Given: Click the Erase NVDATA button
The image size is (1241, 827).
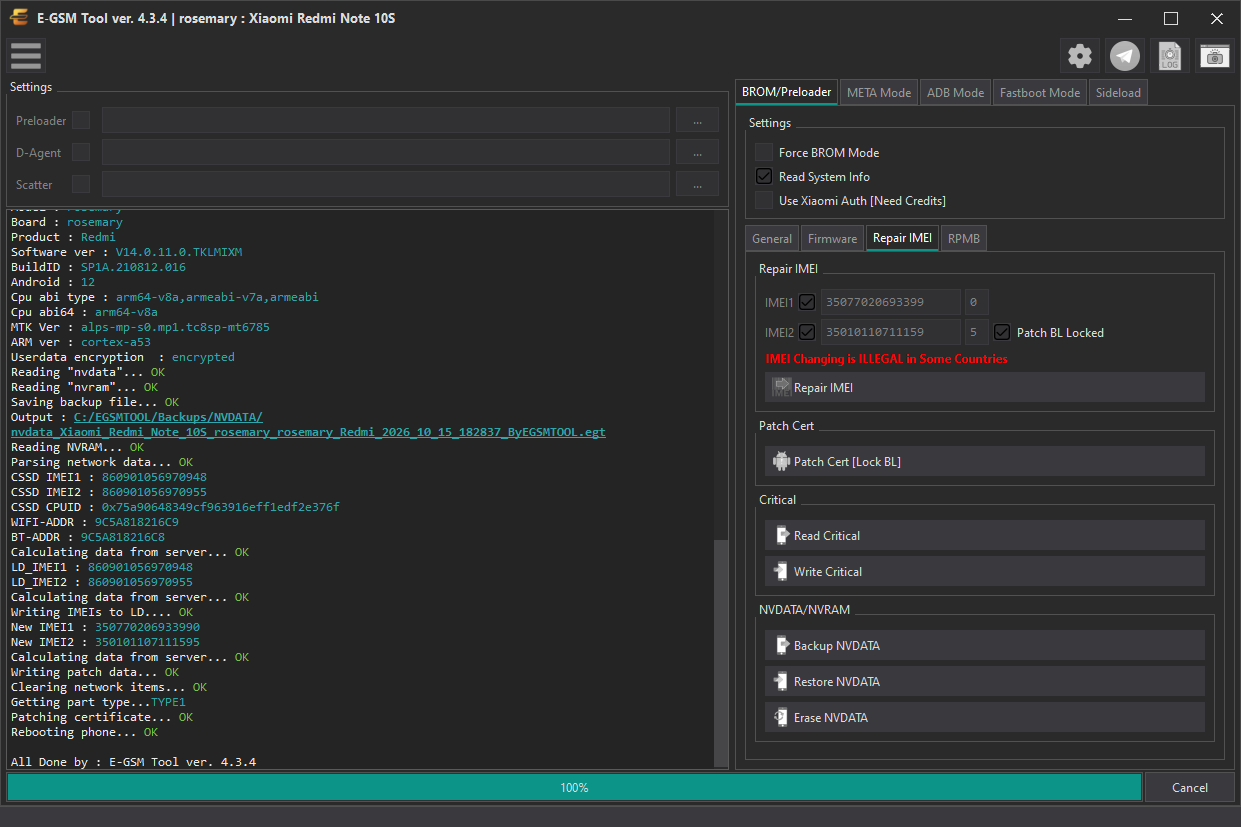Looking at the screenshot, I should click(x=984, y=717).
